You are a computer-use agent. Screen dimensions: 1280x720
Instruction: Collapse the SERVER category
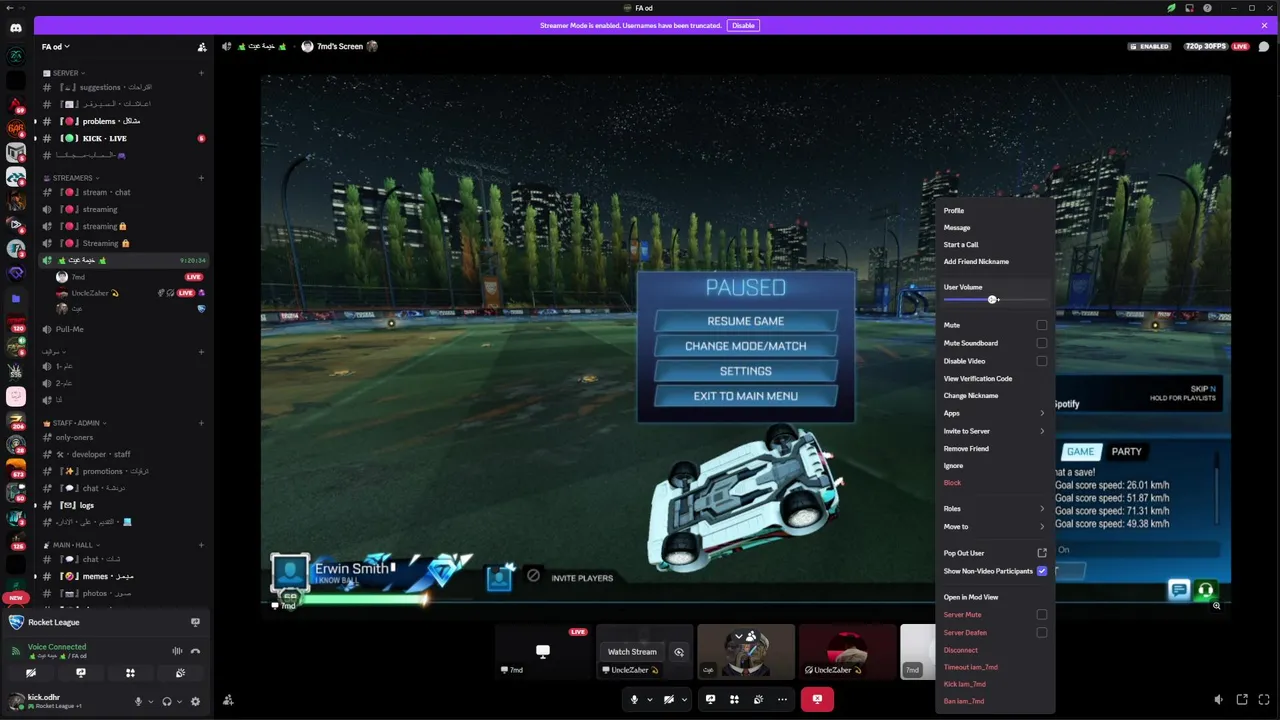click(64, 73)
